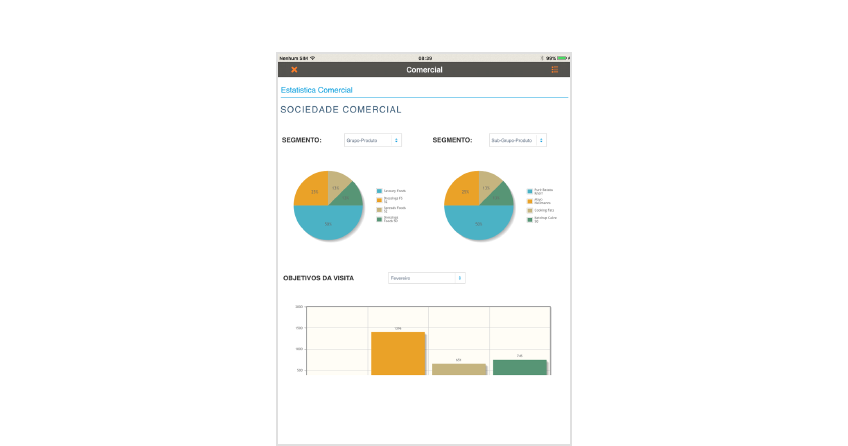The image size is (848, 446).
Task: Select orange 25% slice in left pie chart
Action: 311,190
